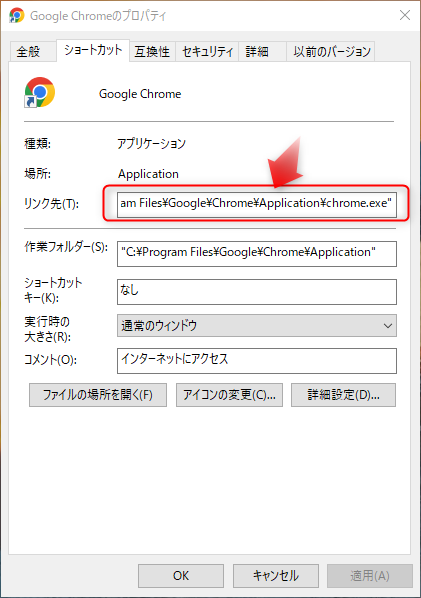Click the dropdown chevron next to 通常のウィンドウ
The height and width of the screenshot is (598, 421).
coord(387,326)
